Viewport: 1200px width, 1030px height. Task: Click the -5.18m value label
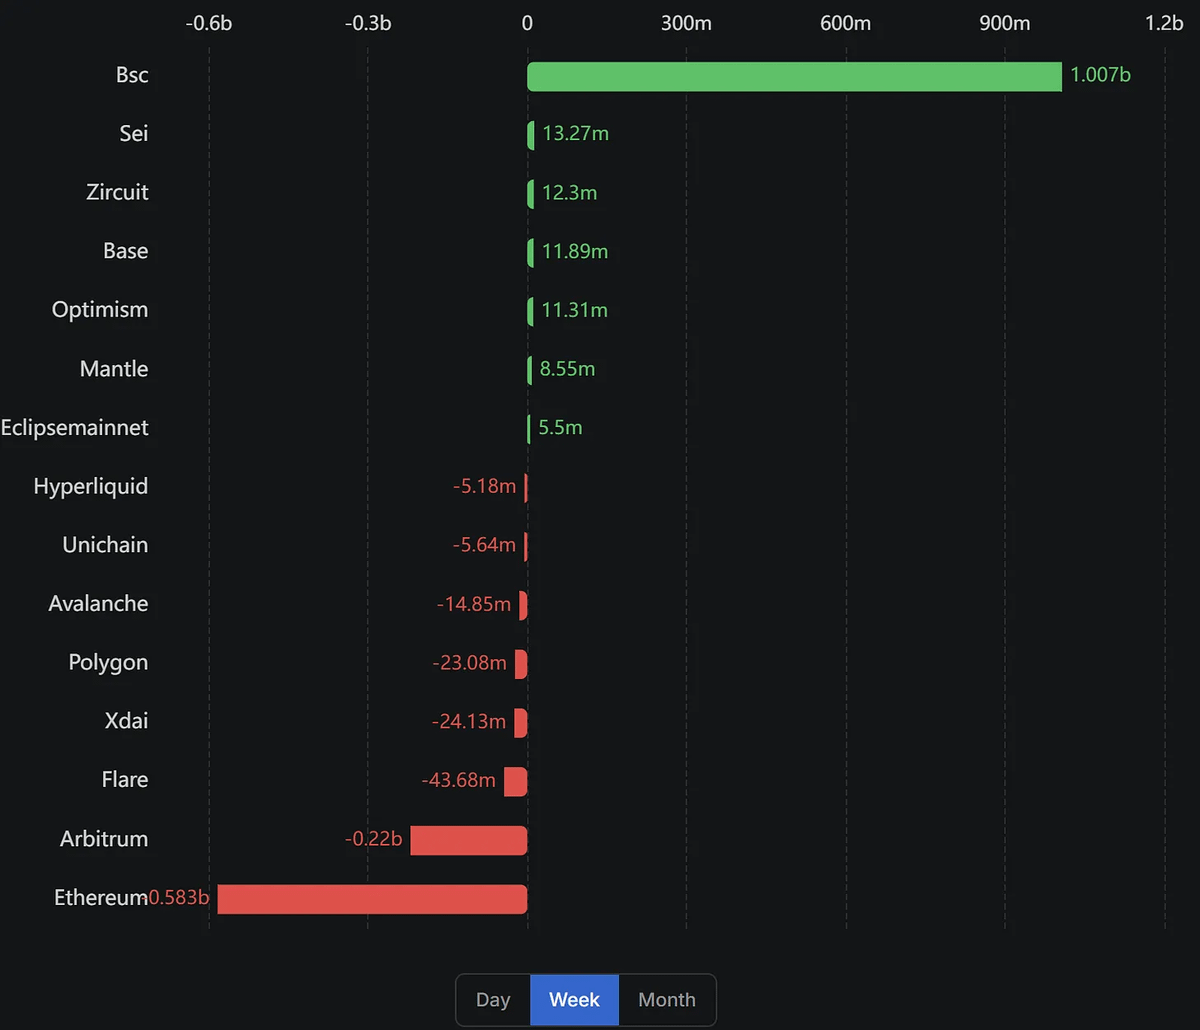click(484, 487)
